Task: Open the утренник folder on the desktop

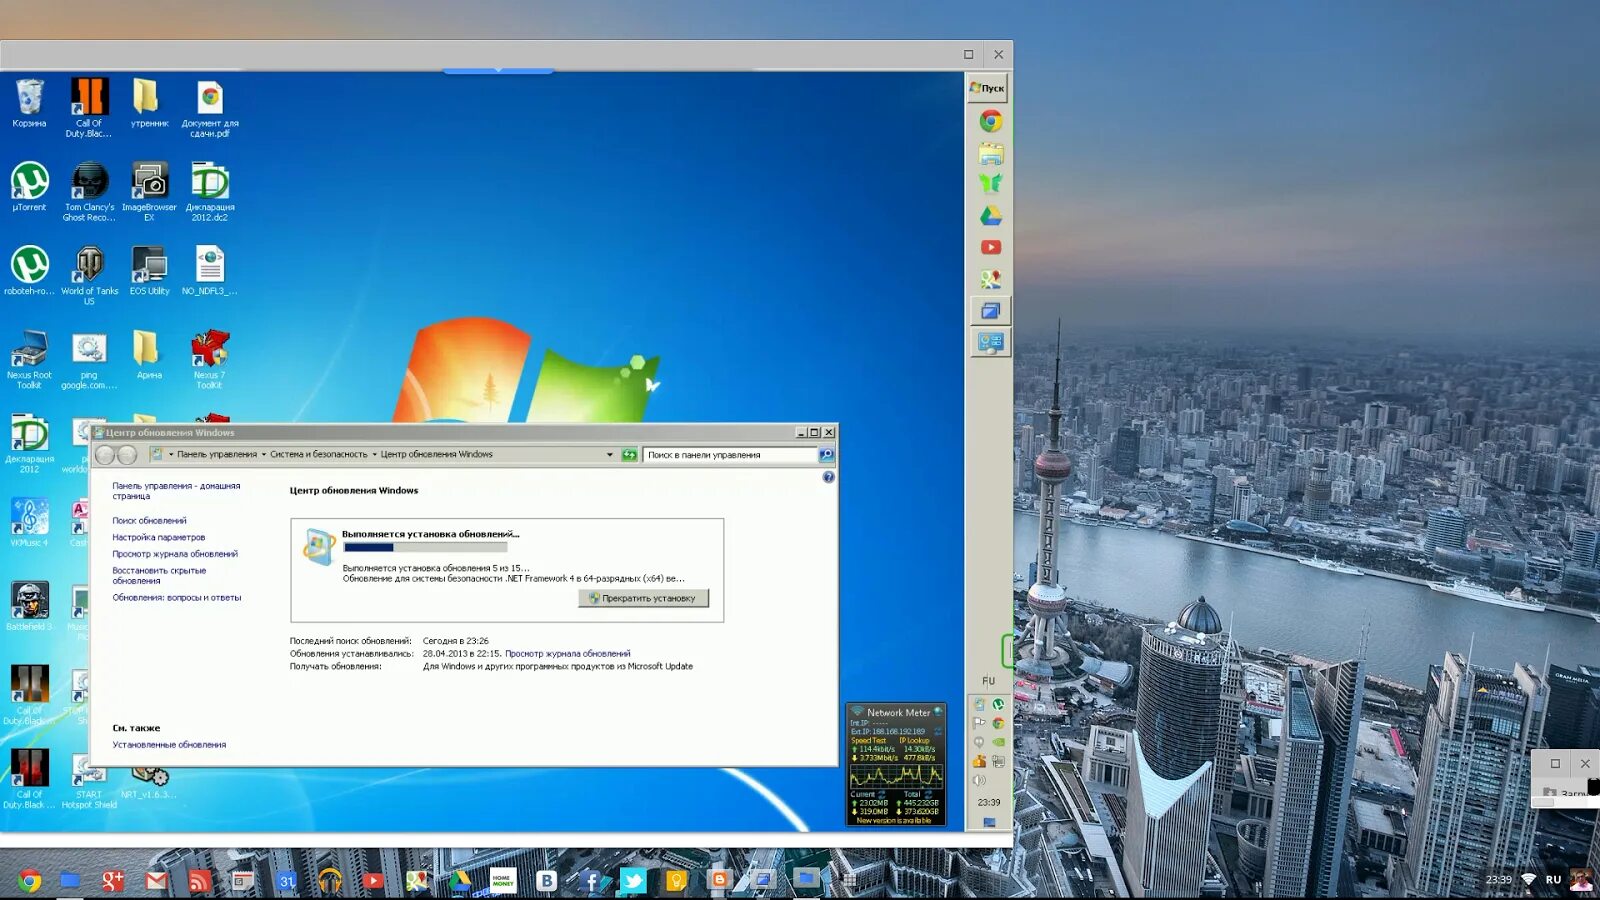Action: (149, 103)
